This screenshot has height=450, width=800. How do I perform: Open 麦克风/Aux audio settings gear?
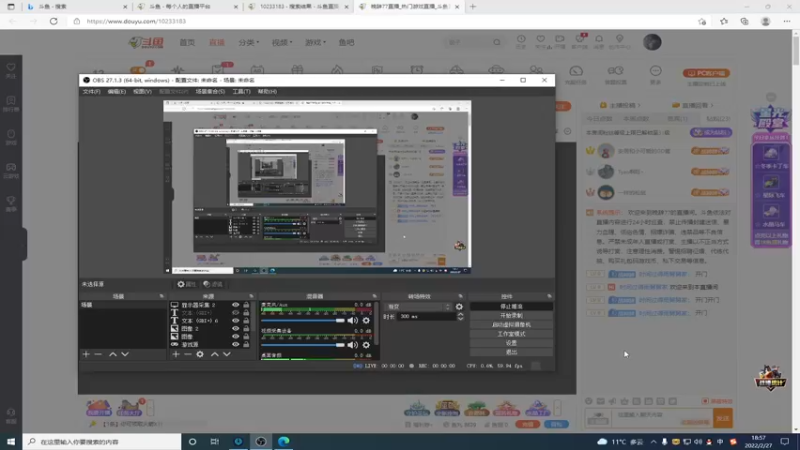pos(366,320)
